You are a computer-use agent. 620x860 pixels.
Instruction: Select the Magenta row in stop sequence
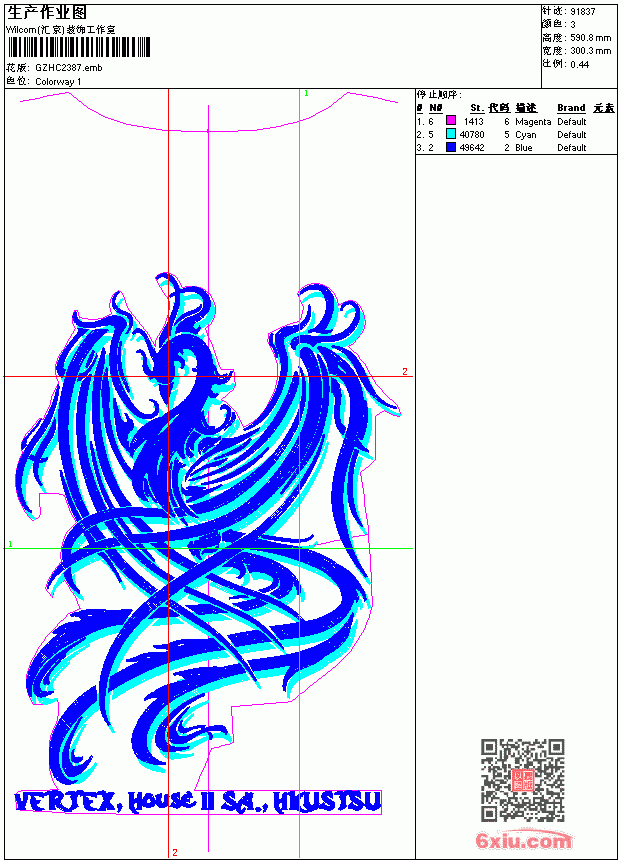(516, 121)
